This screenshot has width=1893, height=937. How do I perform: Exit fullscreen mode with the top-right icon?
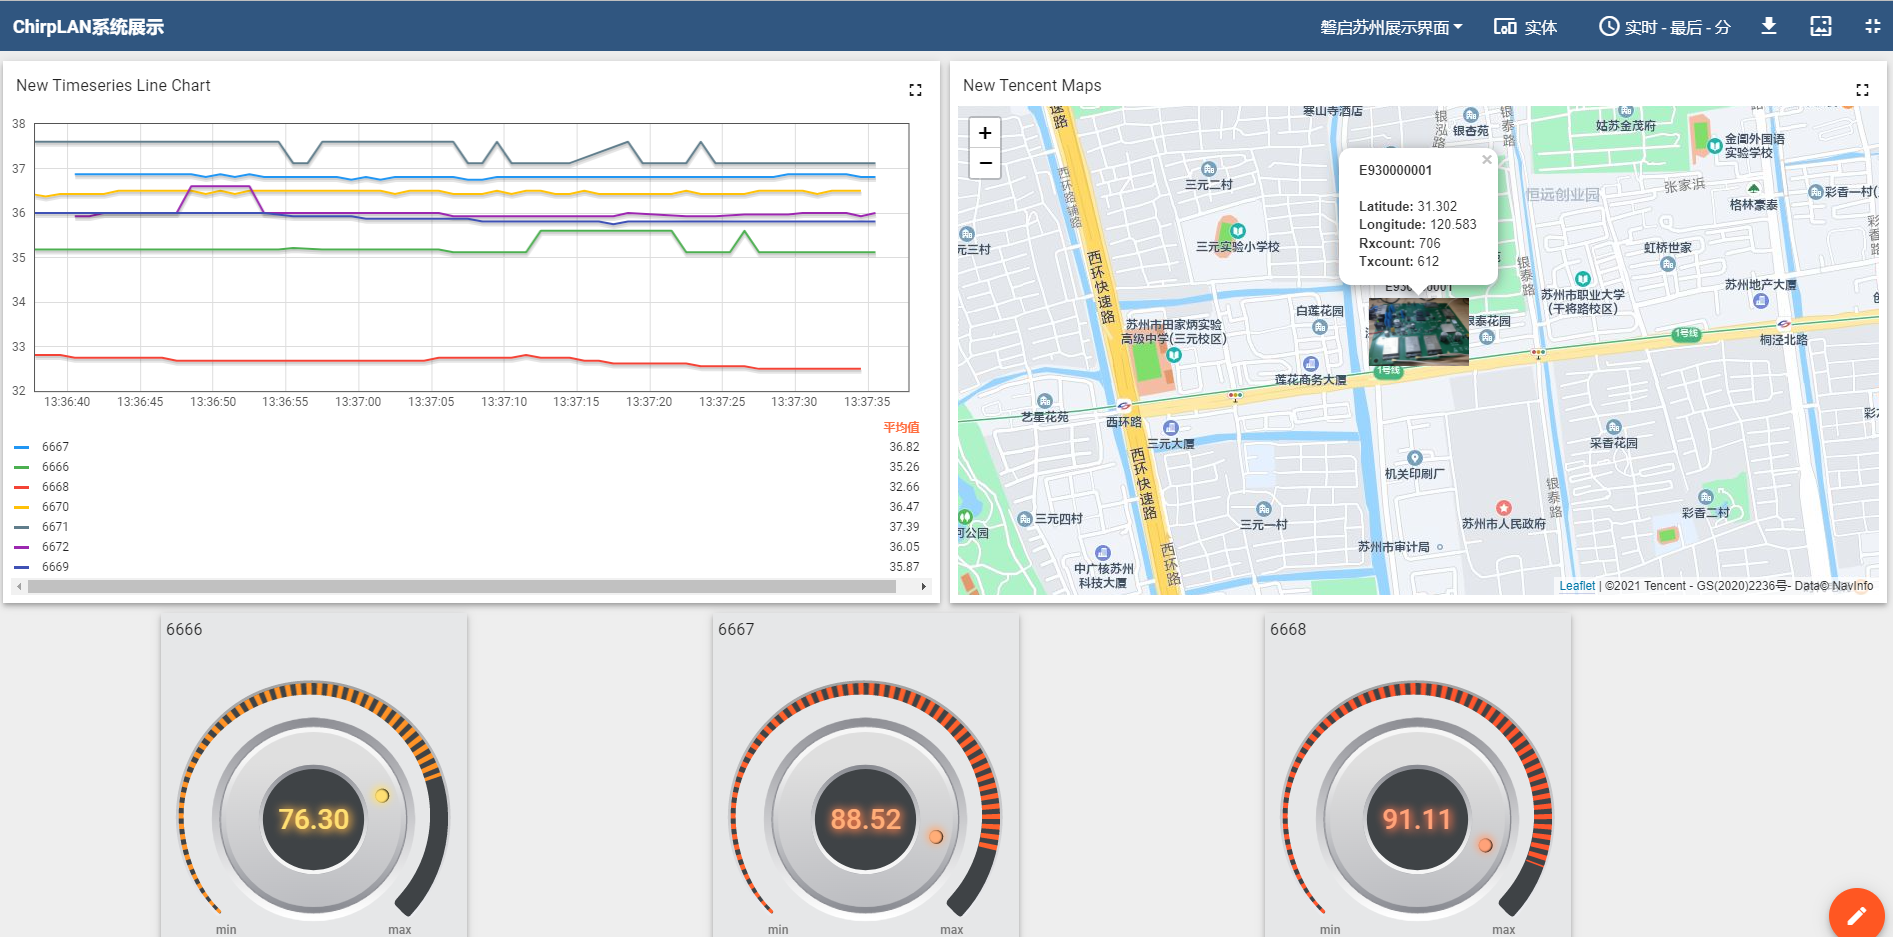1873,26
